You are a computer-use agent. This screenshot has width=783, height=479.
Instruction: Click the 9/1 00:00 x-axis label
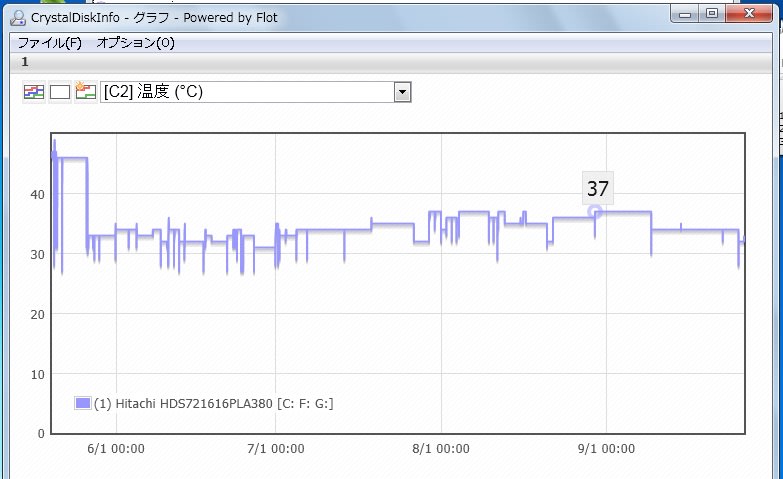pos(606,449)
